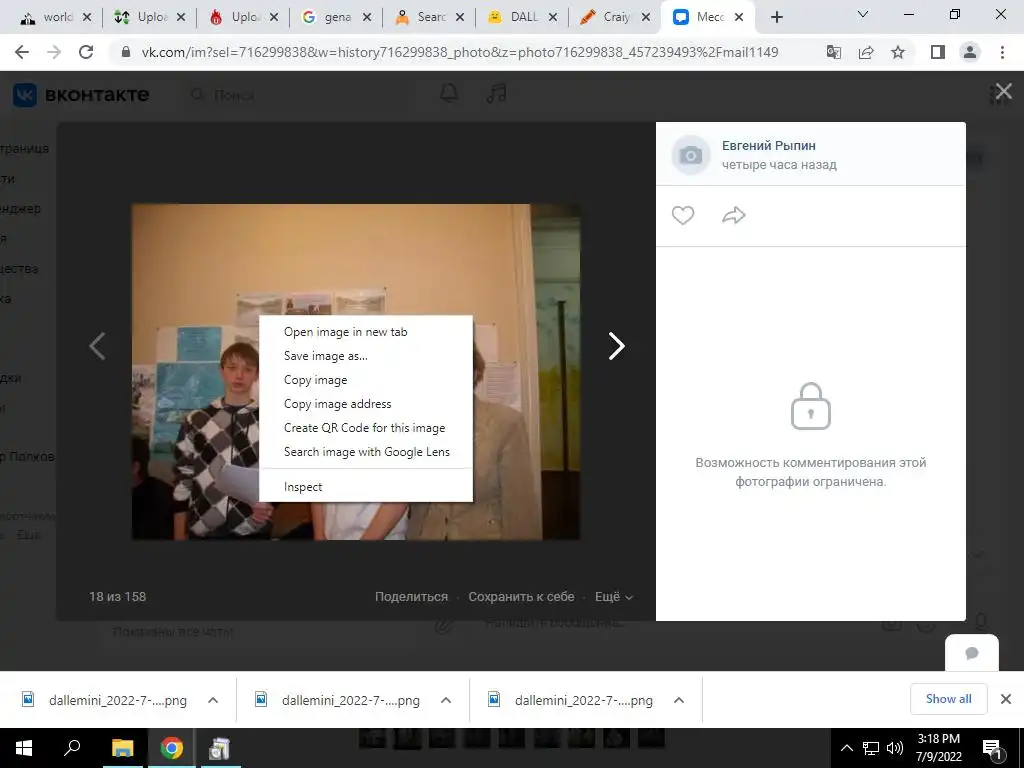
Task: Open File Explorer from taskbar
Action: tap(122, 748)
